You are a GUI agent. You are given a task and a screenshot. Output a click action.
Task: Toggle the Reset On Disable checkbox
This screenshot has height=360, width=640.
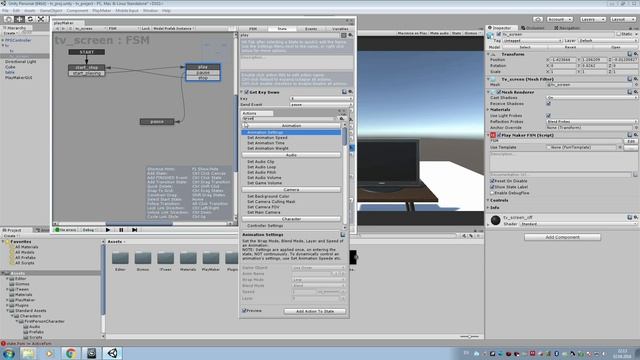(492, 181)
